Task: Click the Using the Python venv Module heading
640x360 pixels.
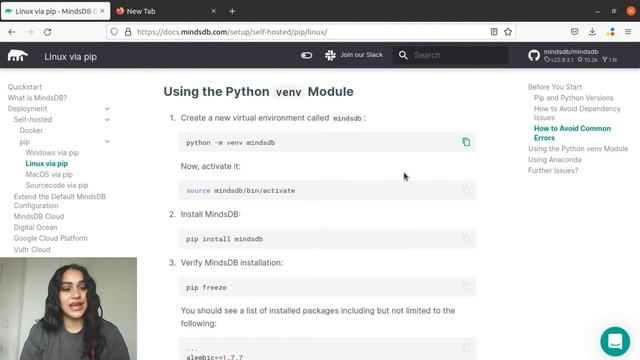Action: [258, 91]
